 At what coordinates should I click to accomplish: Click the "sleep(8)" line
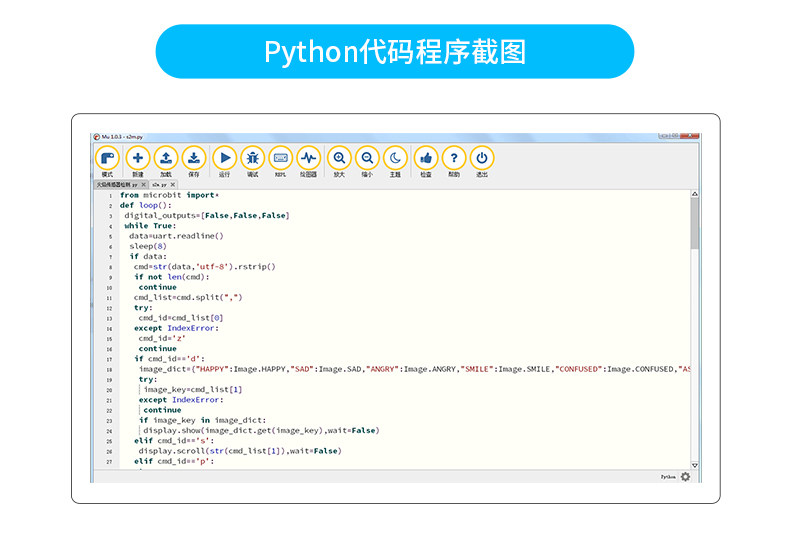[x=148, y=246]
